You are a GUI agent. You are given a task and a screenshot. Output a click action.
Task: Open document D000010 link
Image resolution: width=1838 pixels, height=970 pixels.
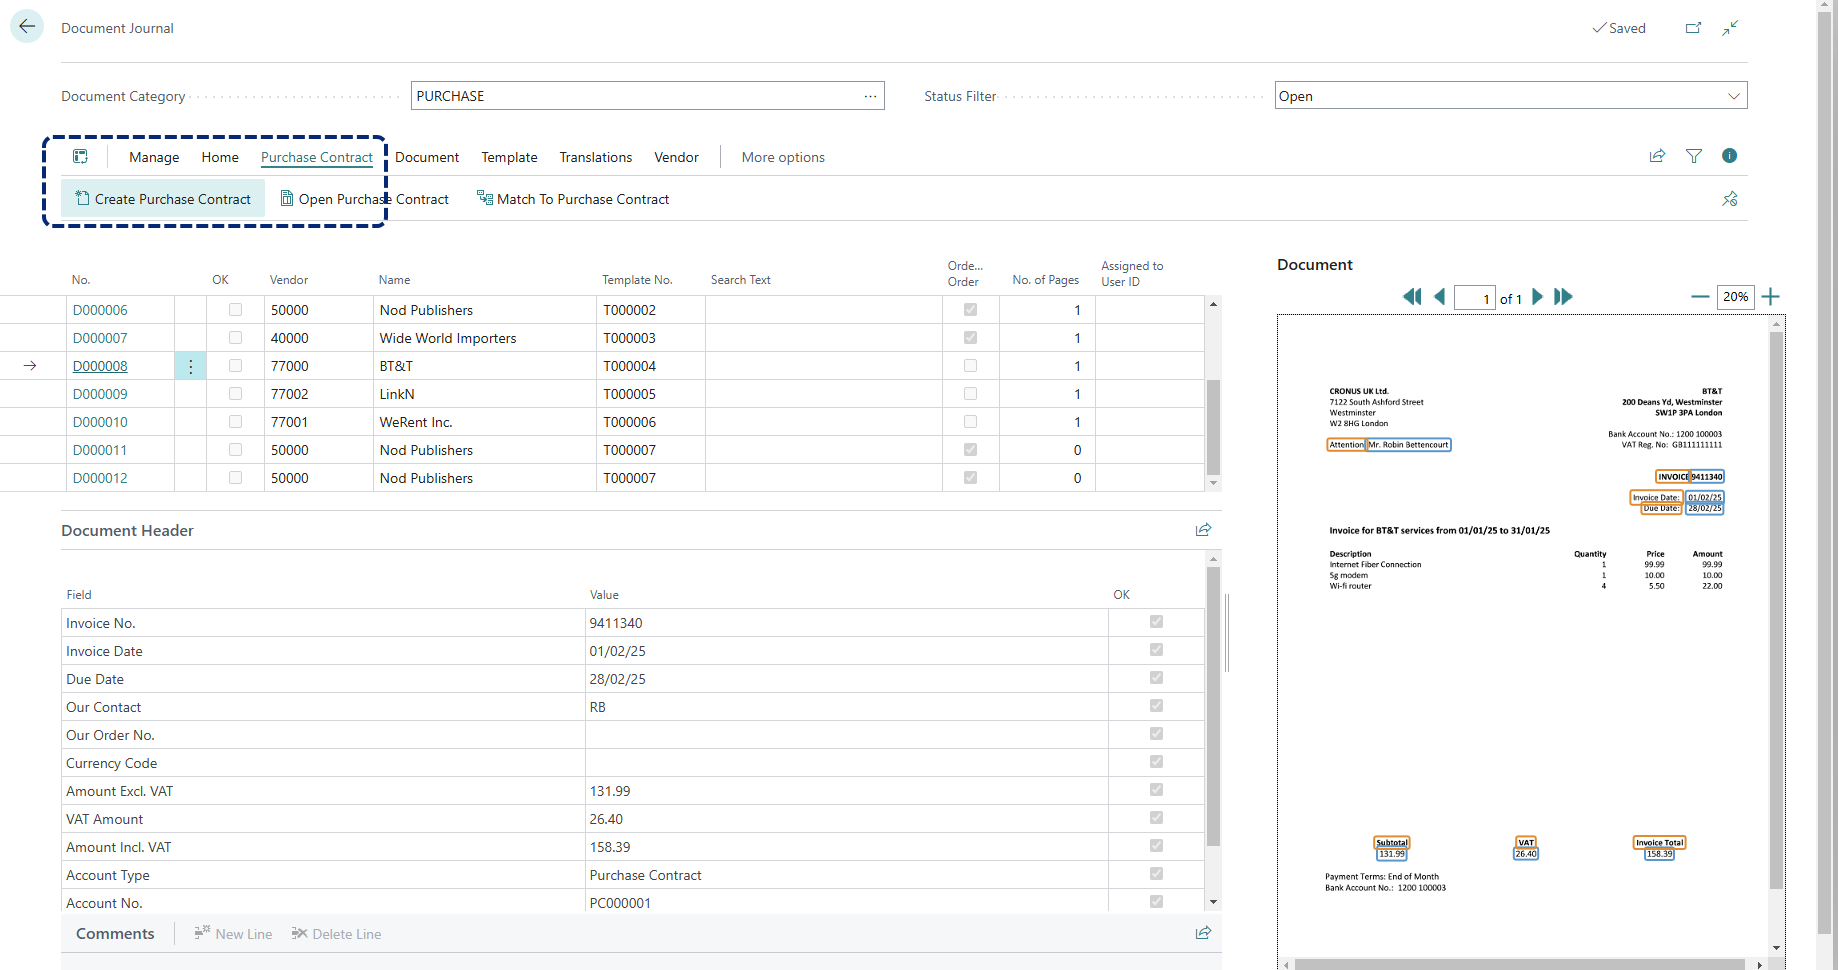pos(100,422)
